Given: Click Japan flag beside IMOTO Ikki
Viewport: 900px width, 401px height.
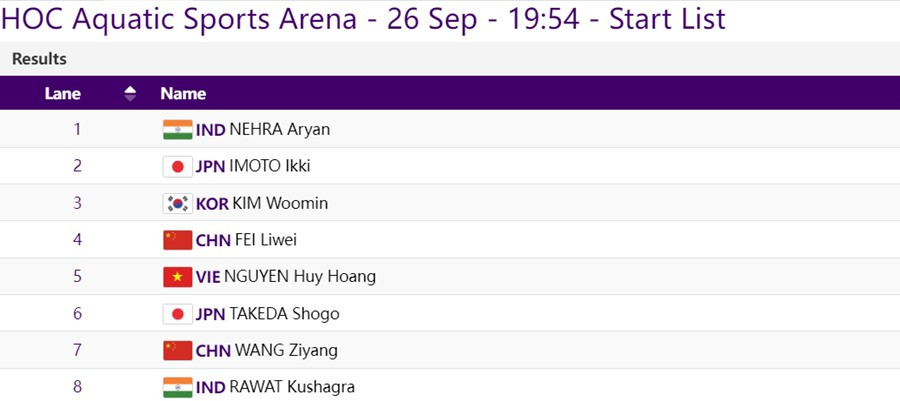Looking at the screenshot, I should point(177,166).
